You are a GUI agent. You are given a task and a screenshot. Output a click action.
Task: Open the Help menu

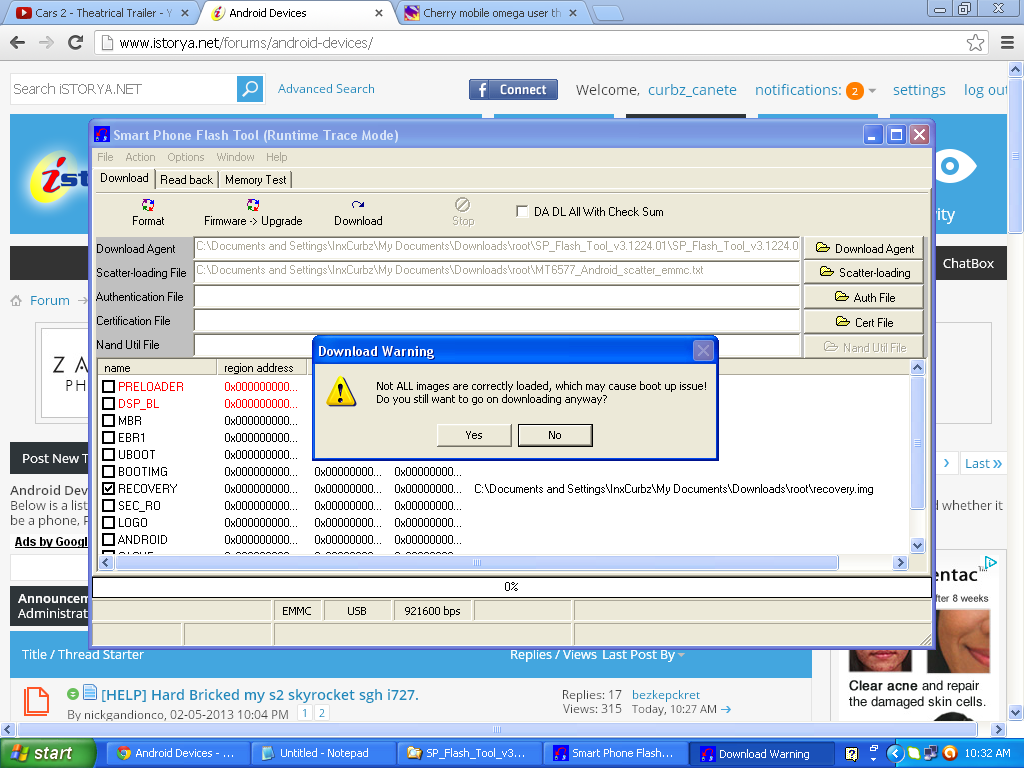tap(276, 157)
